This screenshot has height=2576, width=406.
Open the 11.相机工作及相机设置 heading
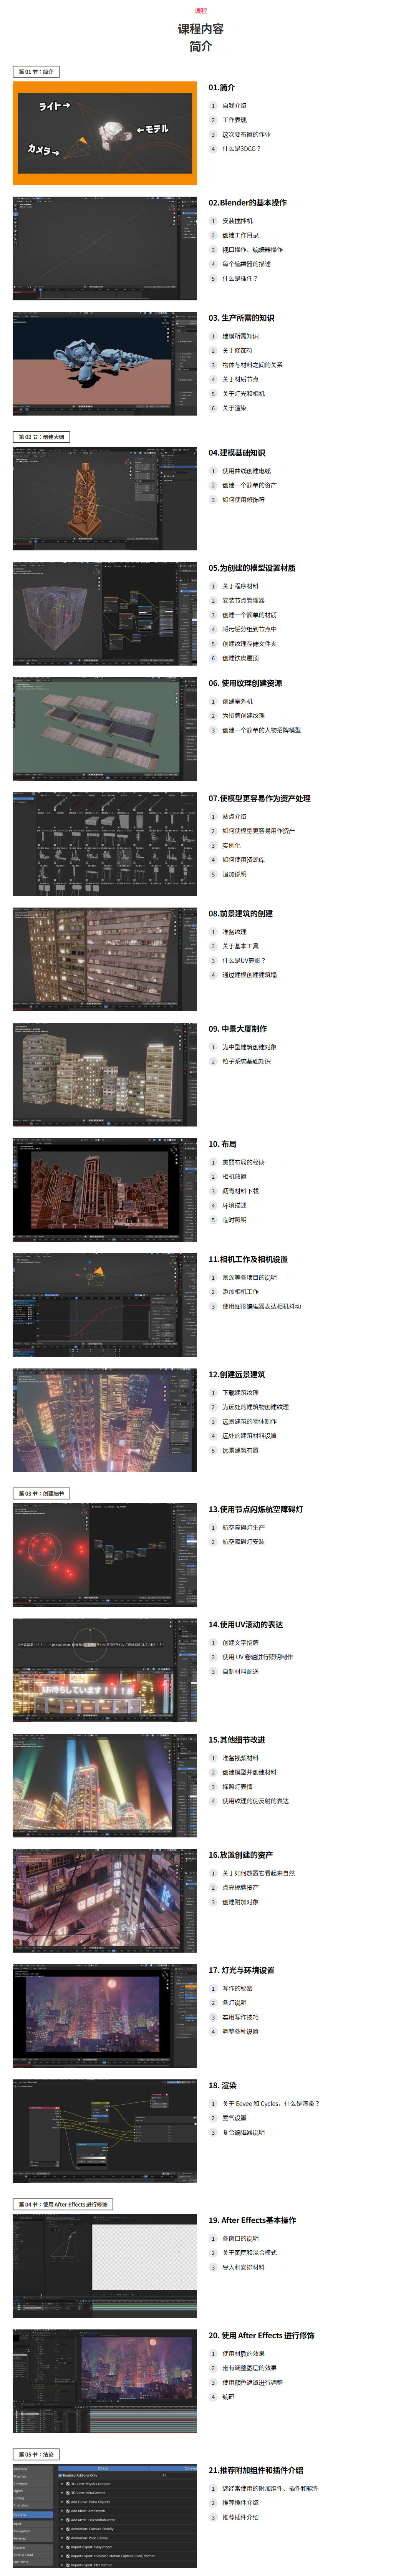(248, 1259)
